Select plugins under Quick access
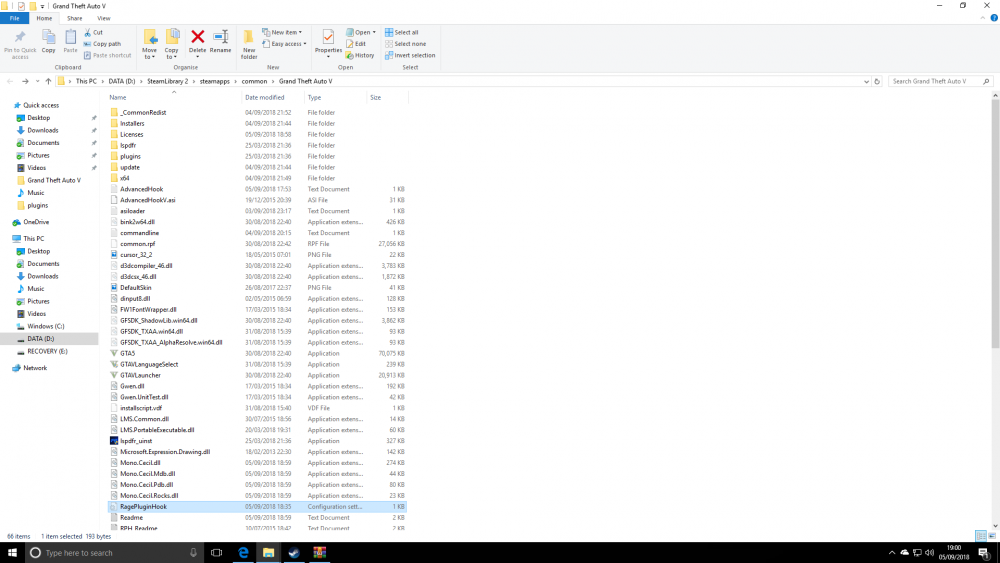The height and width of the screenshot is (563, 1000). click(x=37, y=205)
